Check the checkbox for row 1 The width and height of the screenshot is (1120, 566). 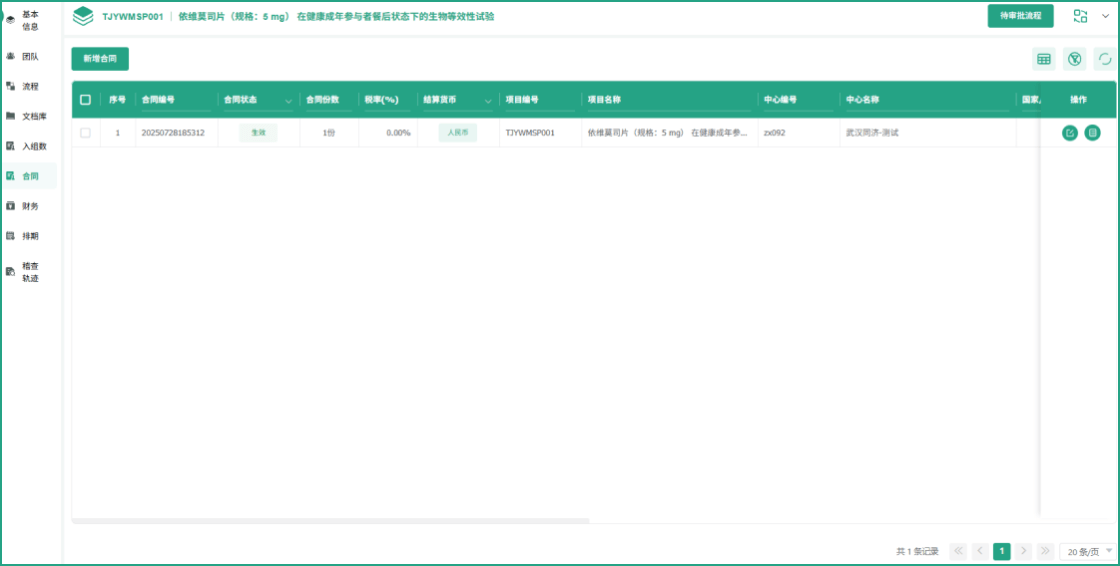(85, 133)
